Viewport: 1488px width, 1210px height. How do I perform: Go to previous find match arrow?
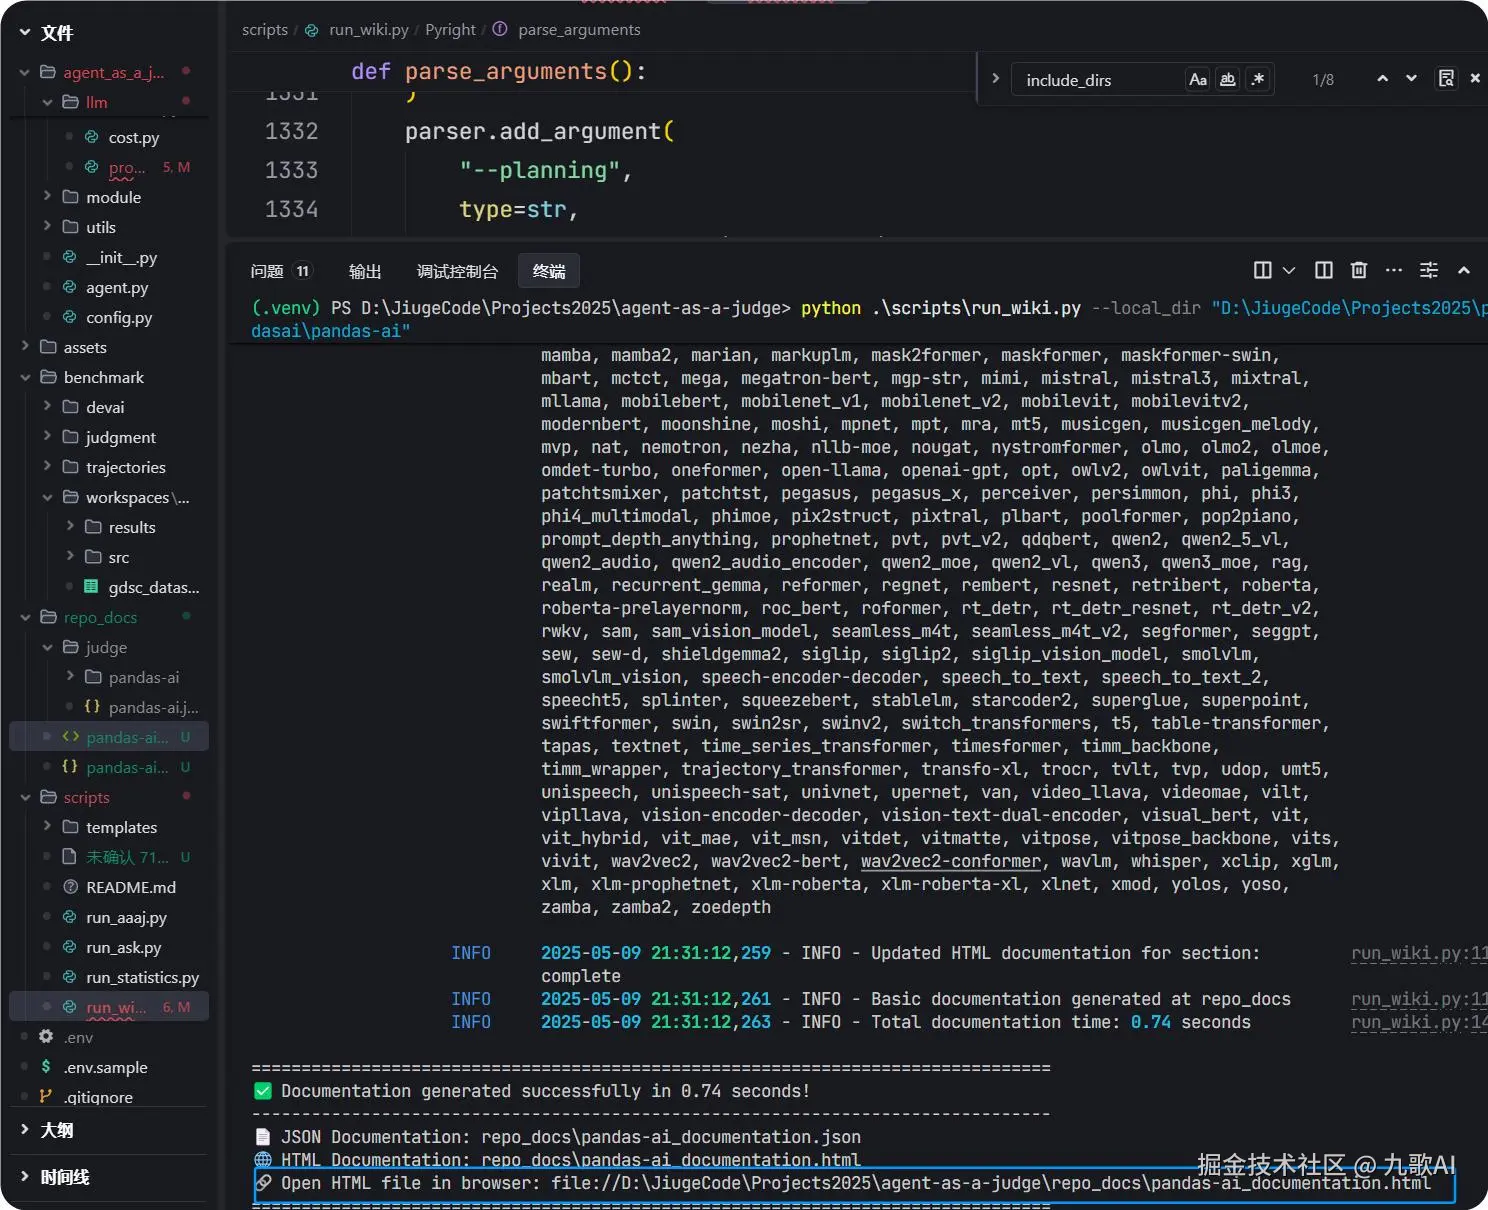[x=1382, y=79]
